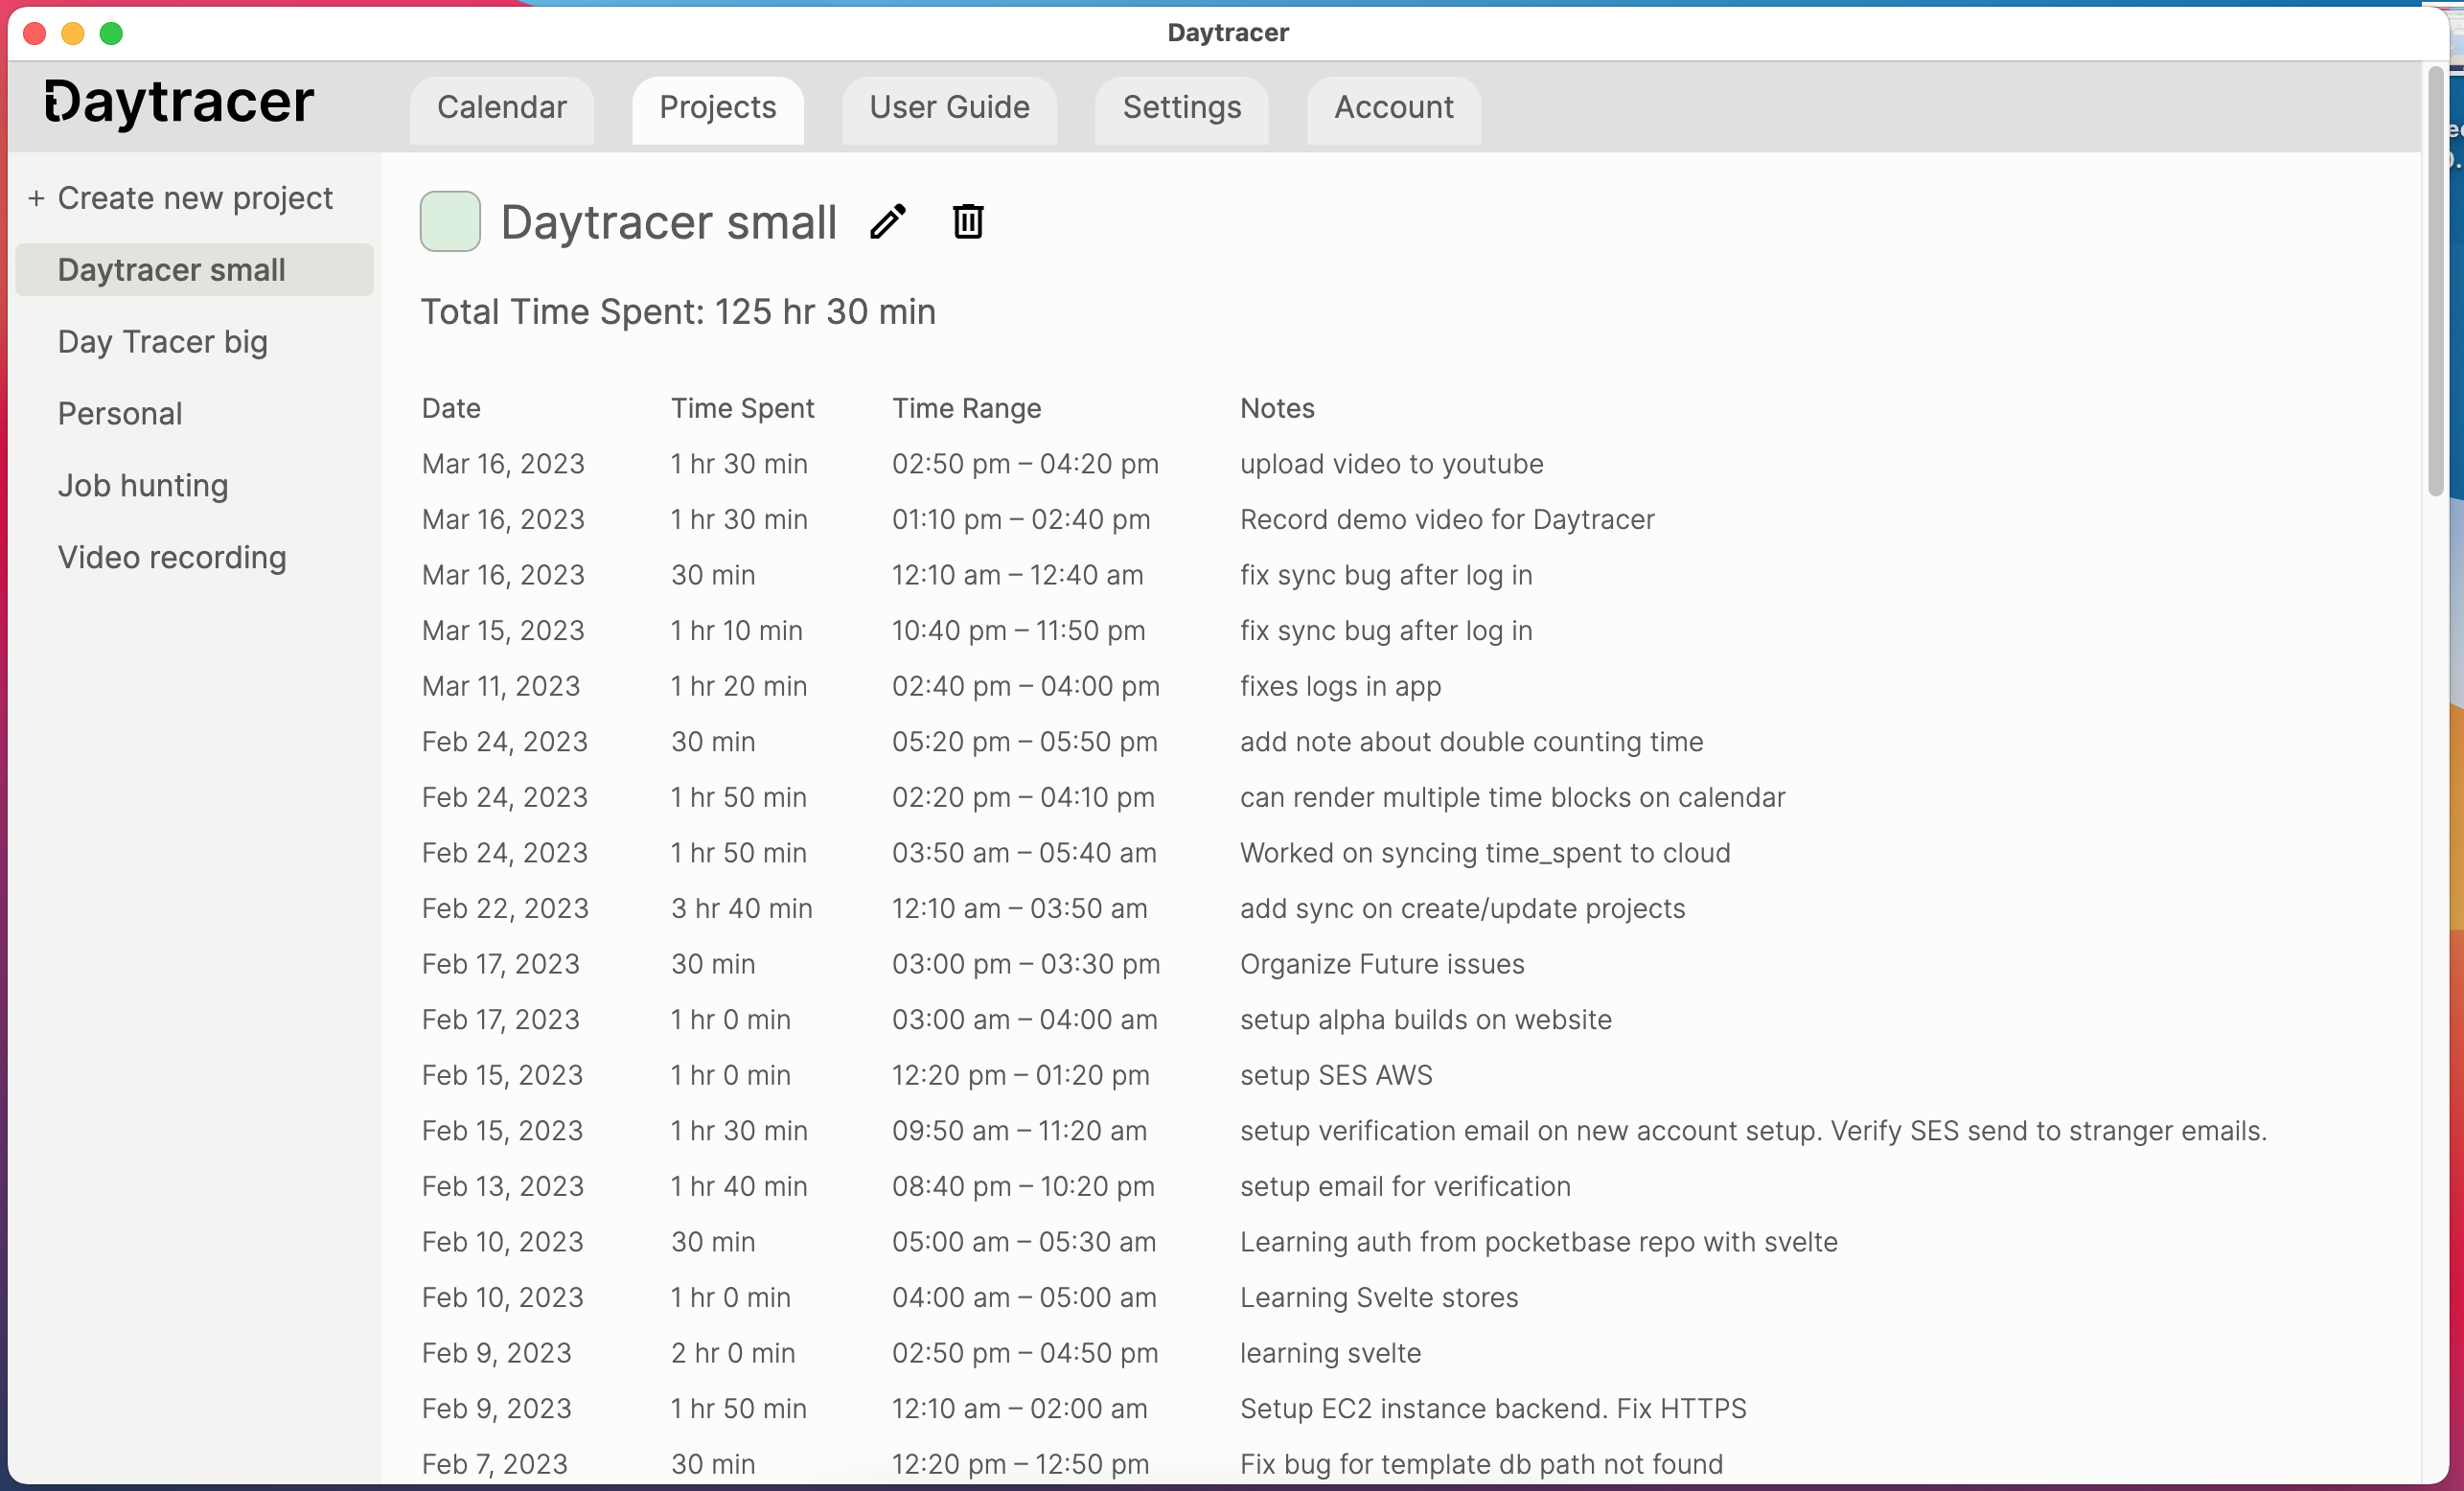
Task: Click 'add sync on create/update projects' note
Action: click(x=1462, y=909)
